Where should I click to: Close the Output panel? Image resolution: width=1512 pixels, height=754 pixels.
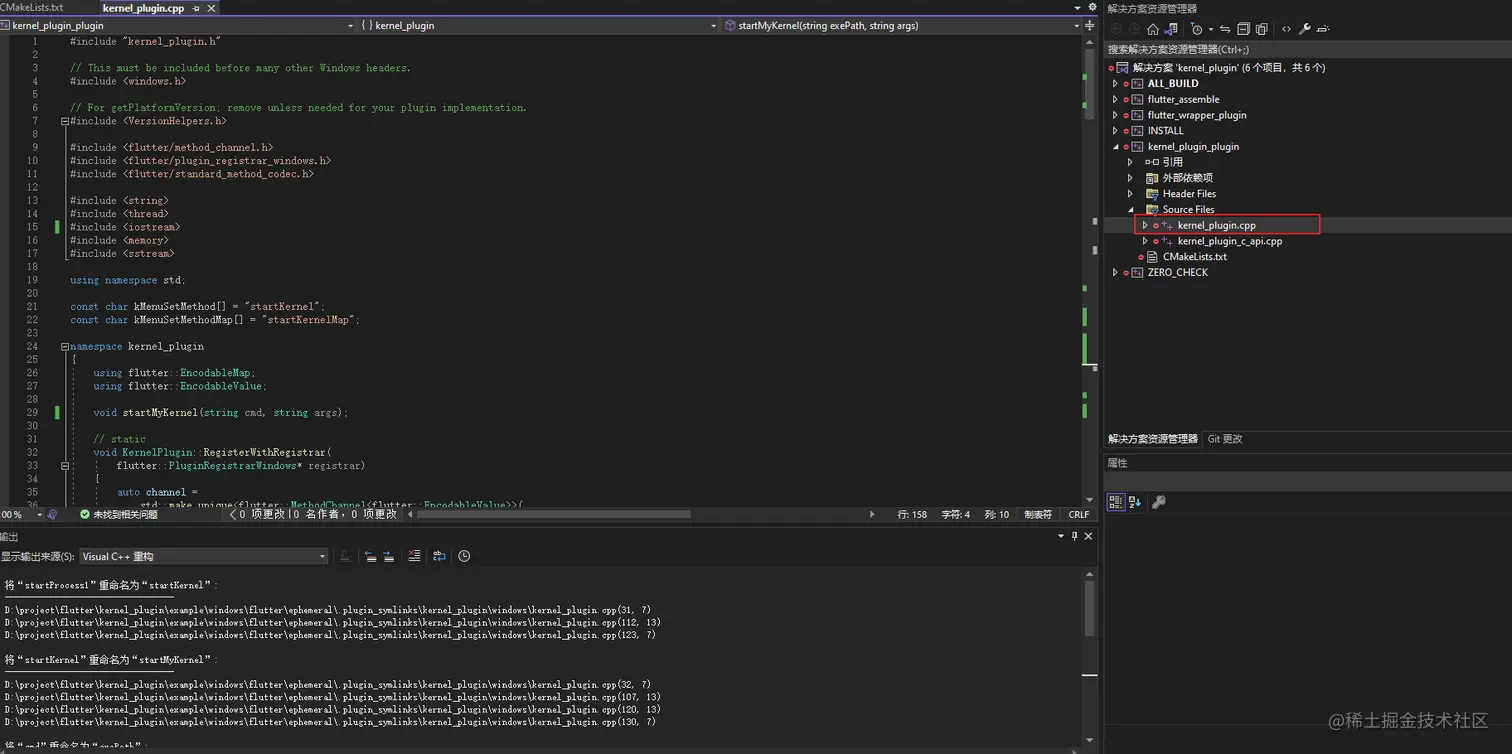click(x=1089, y=536)
